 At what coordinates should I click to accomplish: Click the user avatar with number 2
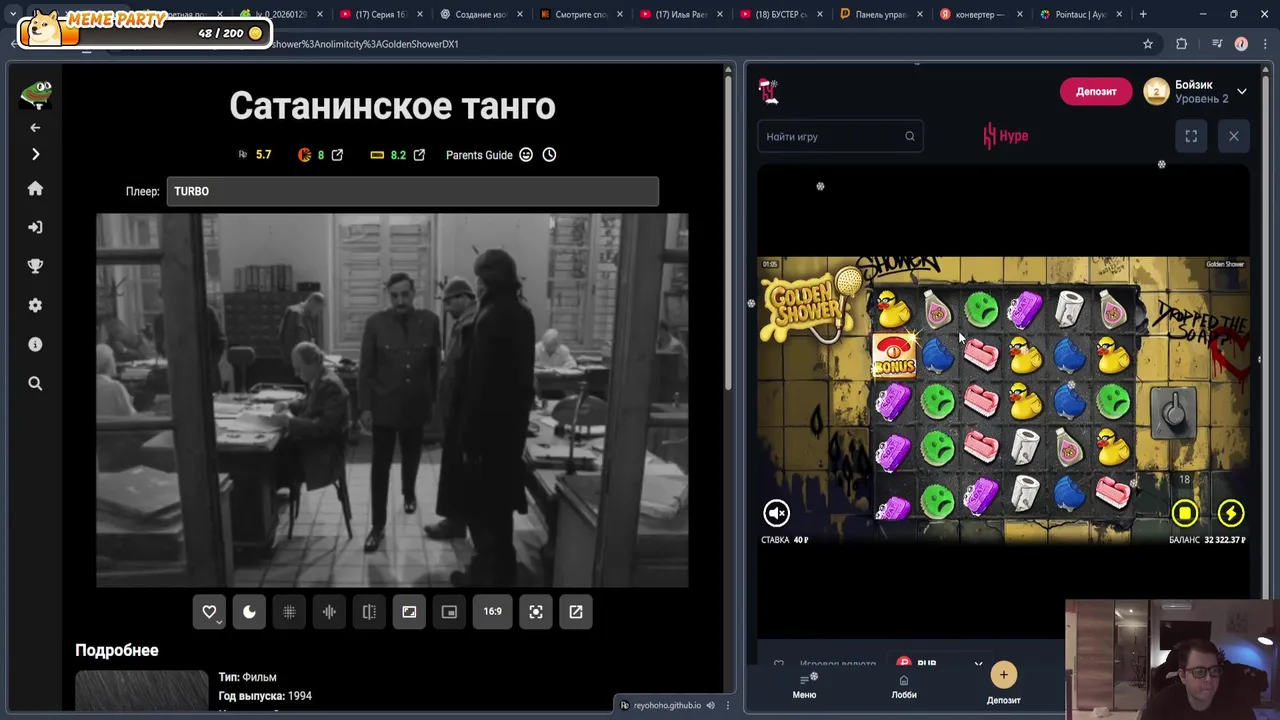(x=1156, y=91)
